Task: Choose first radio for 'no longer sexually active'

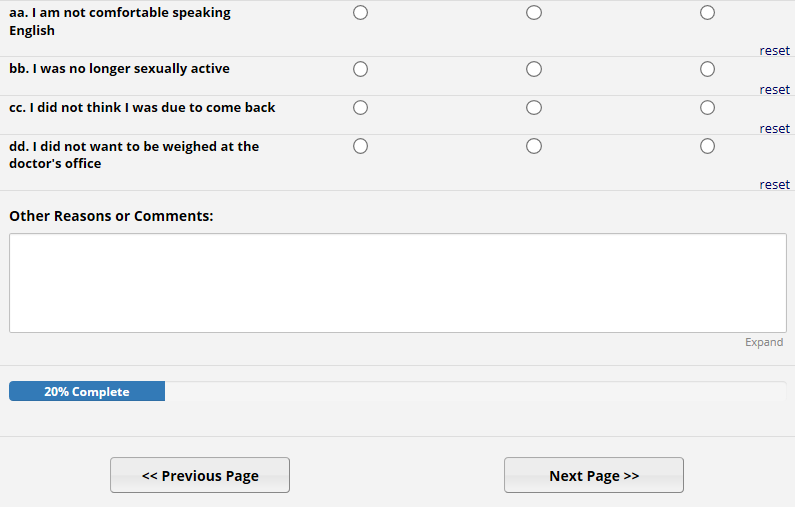Action: click(361, 69)
